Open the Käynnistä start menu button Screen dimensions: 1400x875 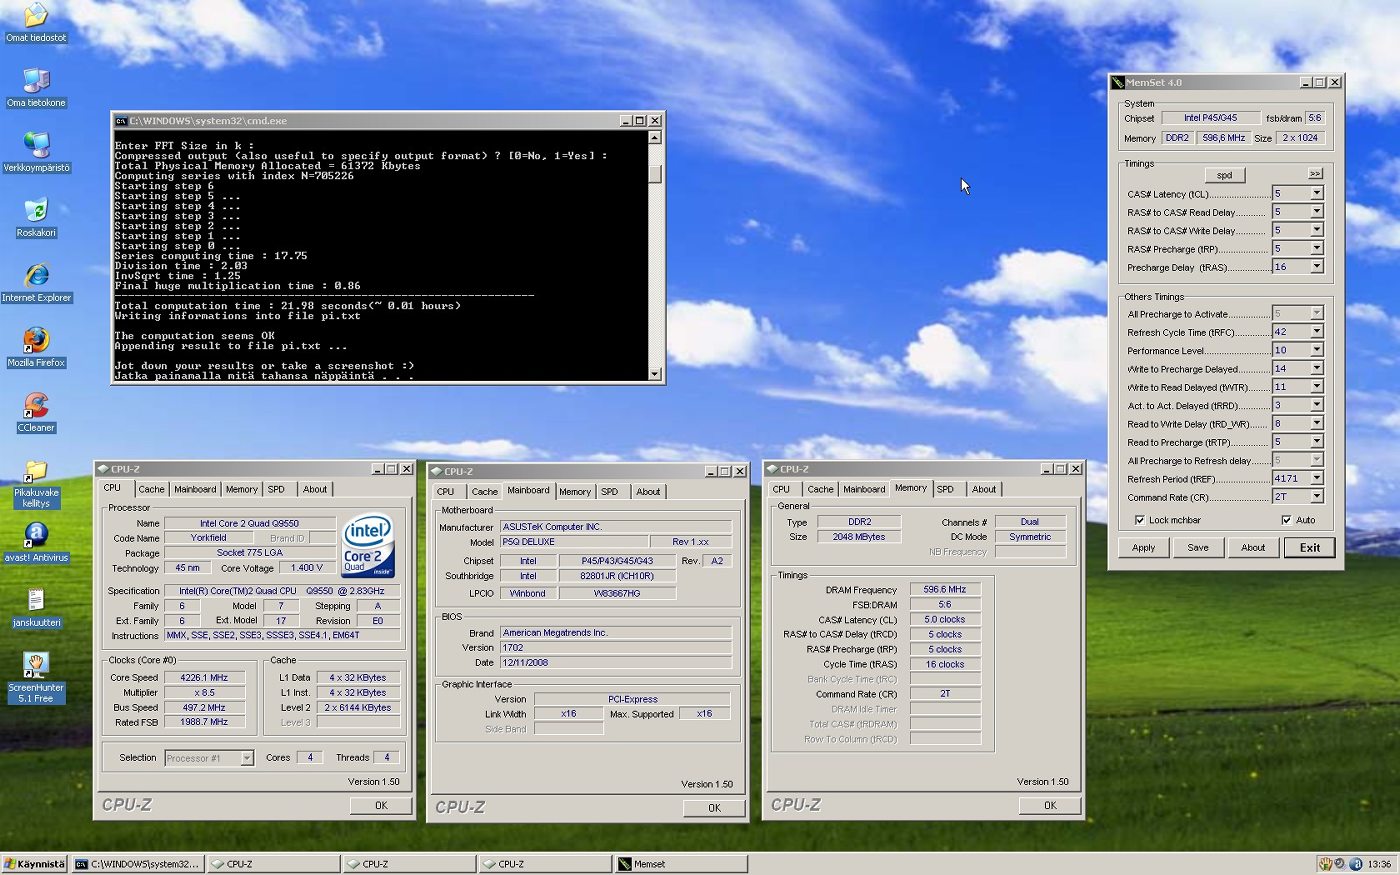tap(35, 864)
